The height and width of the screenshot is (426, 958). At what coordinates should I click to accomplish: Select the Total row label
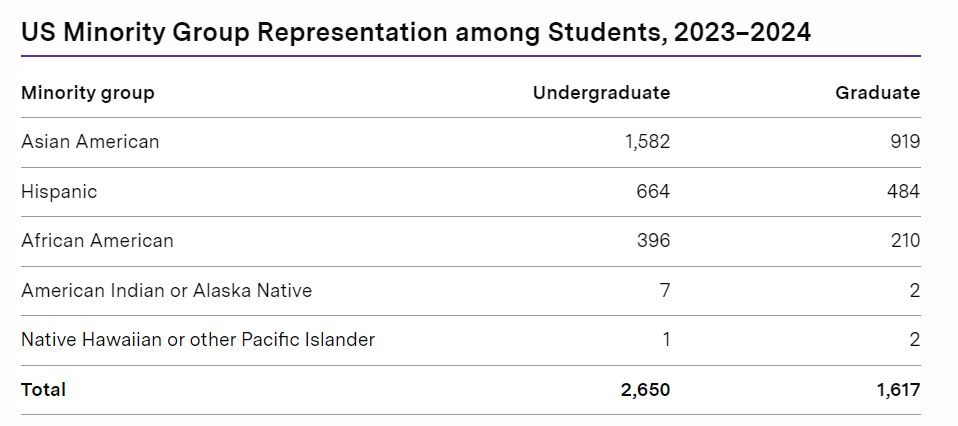(43, 390)
